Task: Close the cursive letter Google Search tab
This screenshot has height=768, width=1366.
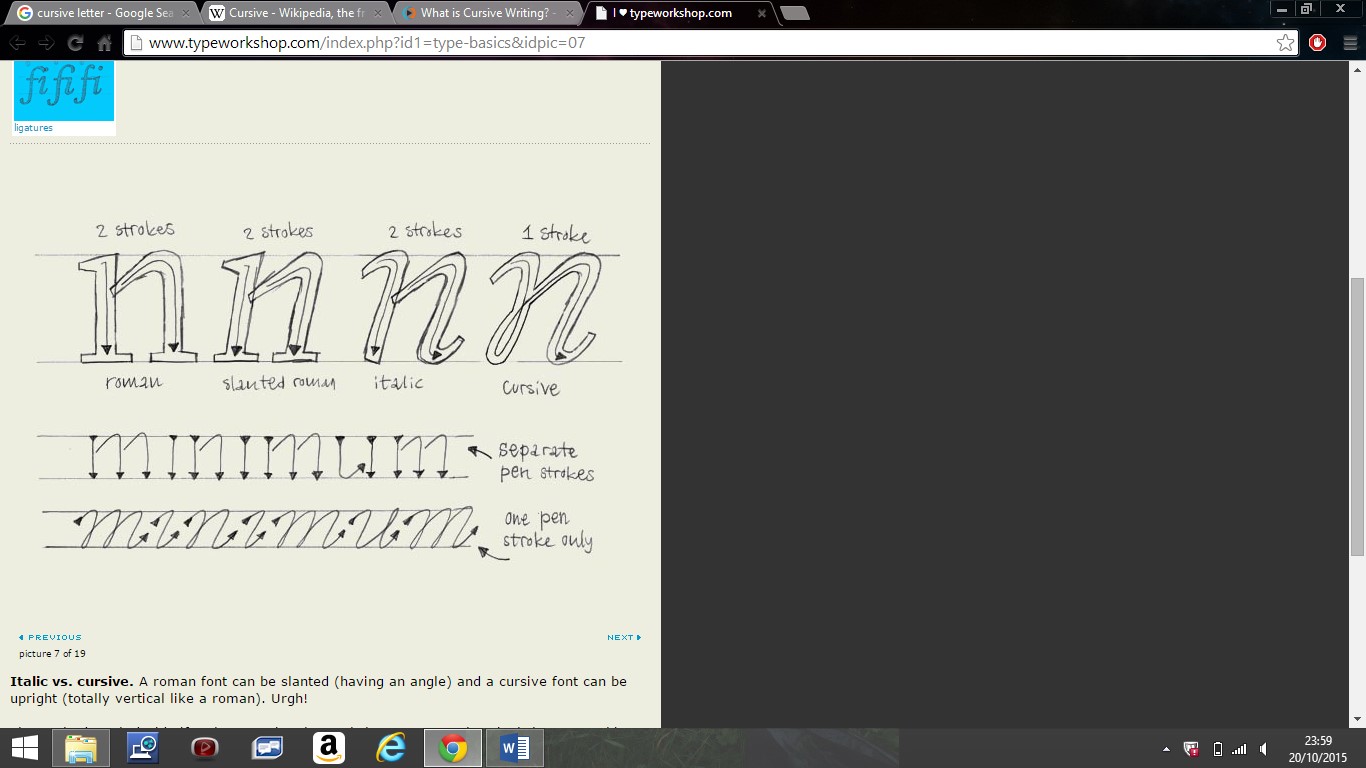Action: [x=185, y=14]
